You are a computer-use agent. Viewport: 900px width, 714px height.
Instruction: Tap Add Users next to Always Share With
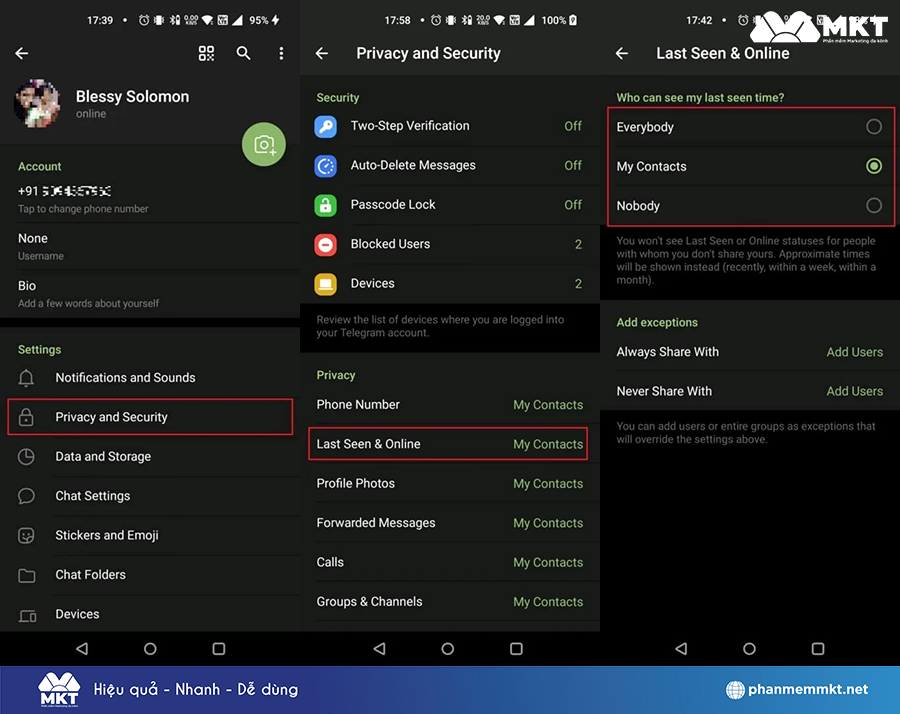tap(855, 352)
